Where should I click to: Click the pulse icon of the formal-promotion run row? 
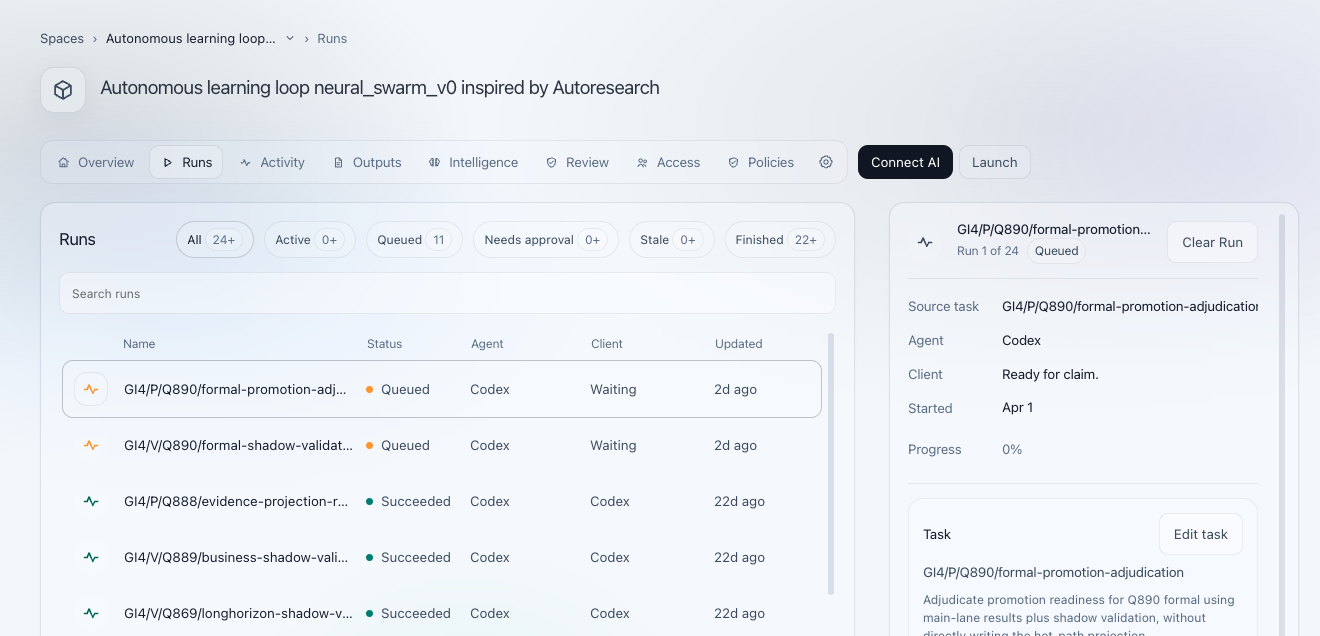(x=91, y=389)
